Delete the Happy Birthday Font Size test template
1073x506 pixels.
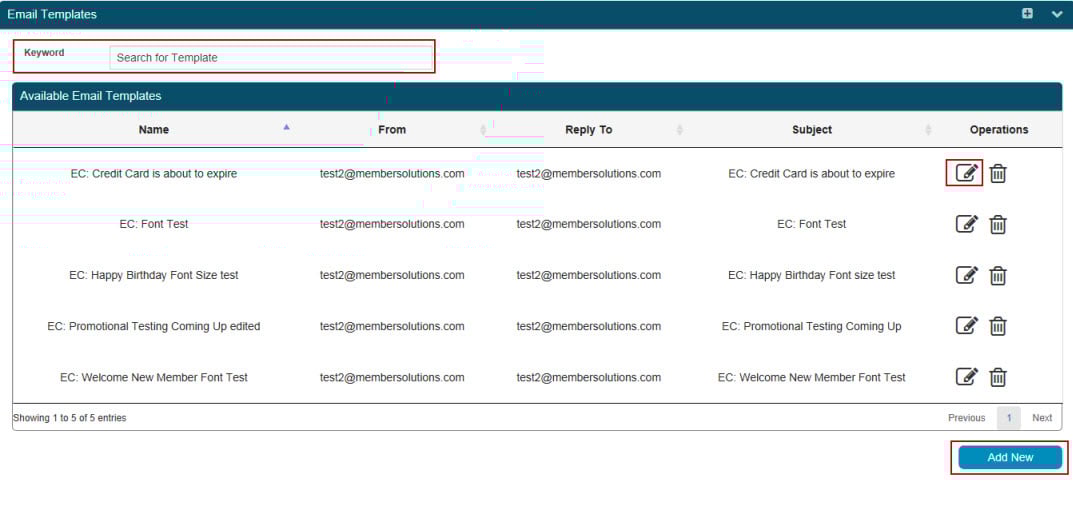(x=997, y=275)
